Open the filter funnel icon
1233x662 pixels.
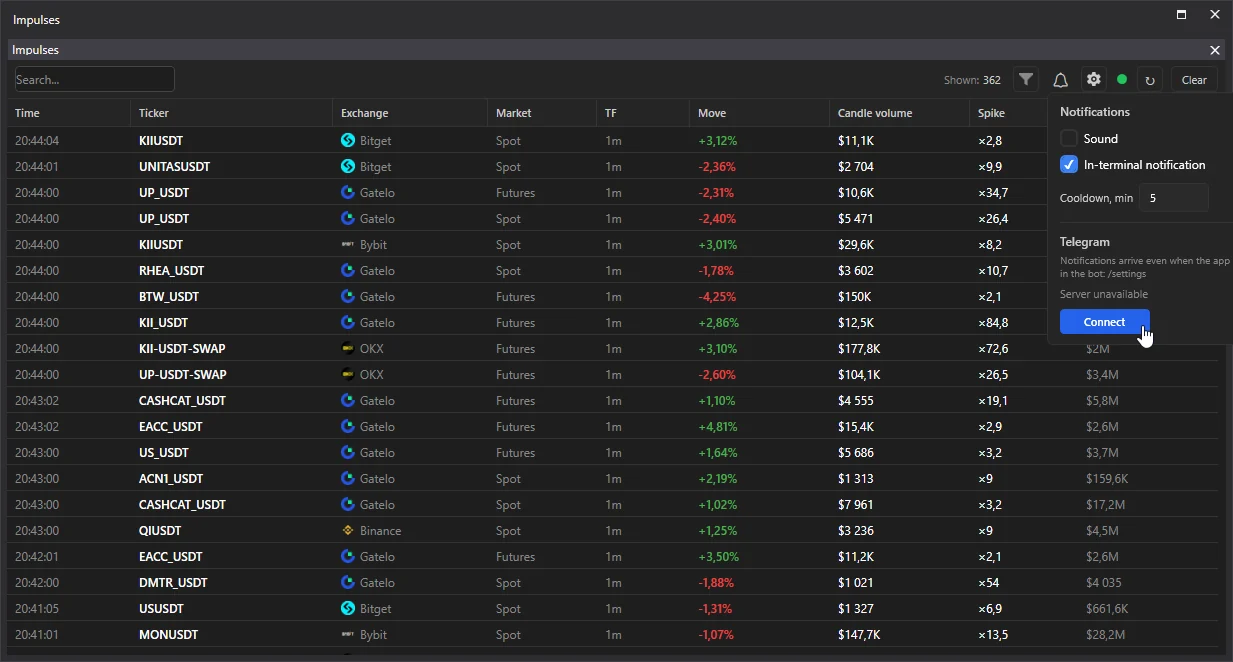(1026, 80)
